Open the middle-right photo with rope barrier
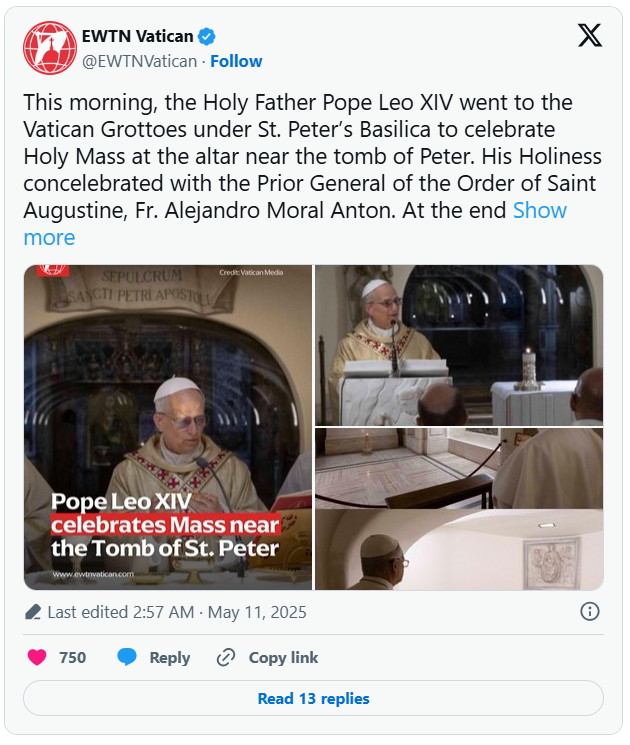 point(459,468)
